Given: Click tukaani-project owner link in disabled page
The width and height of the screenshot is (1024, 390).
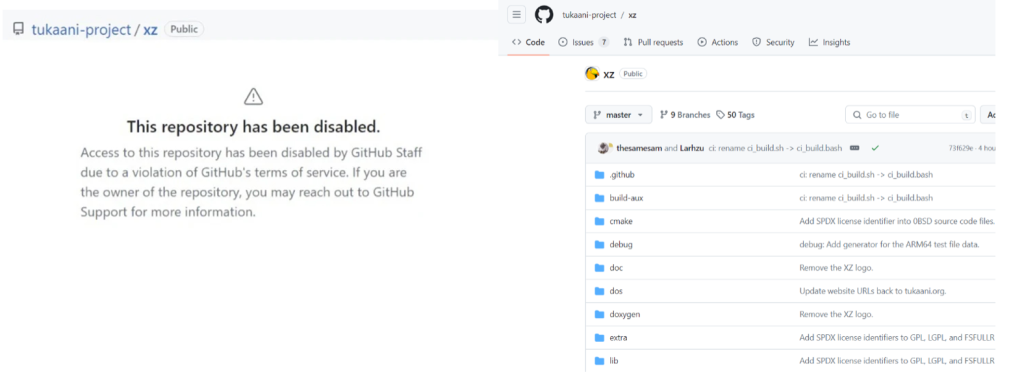Looking at the screenshot, I should click(81, 29).
